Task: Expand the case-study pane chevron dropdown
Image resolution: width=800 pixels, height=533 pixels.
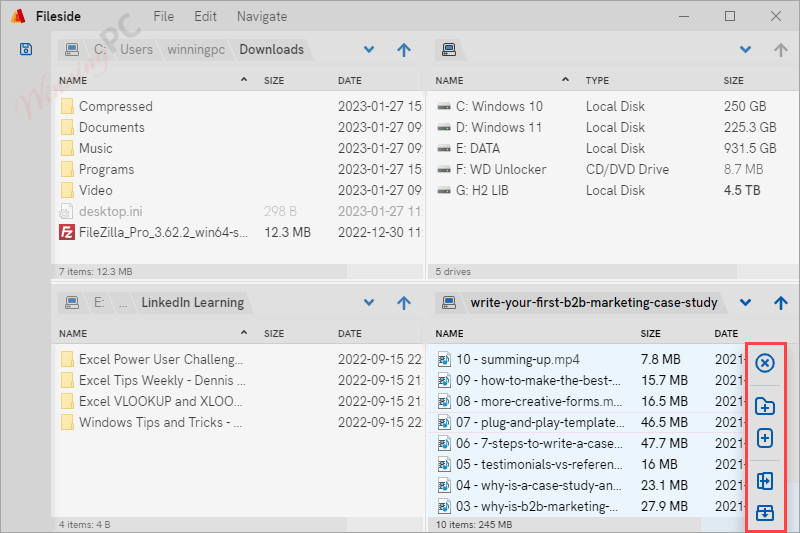Action: click(745, 302)
